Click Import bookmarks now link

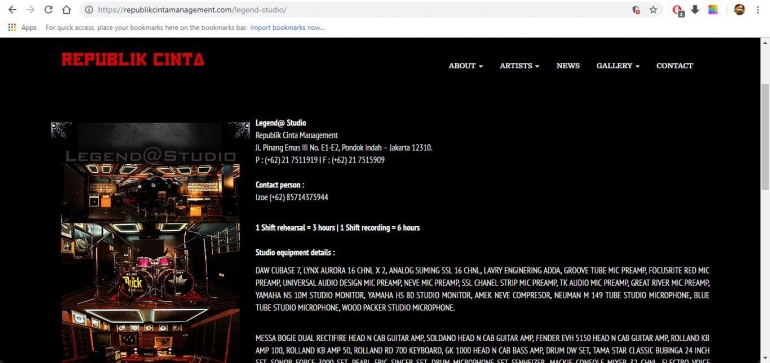pos(288,28)
